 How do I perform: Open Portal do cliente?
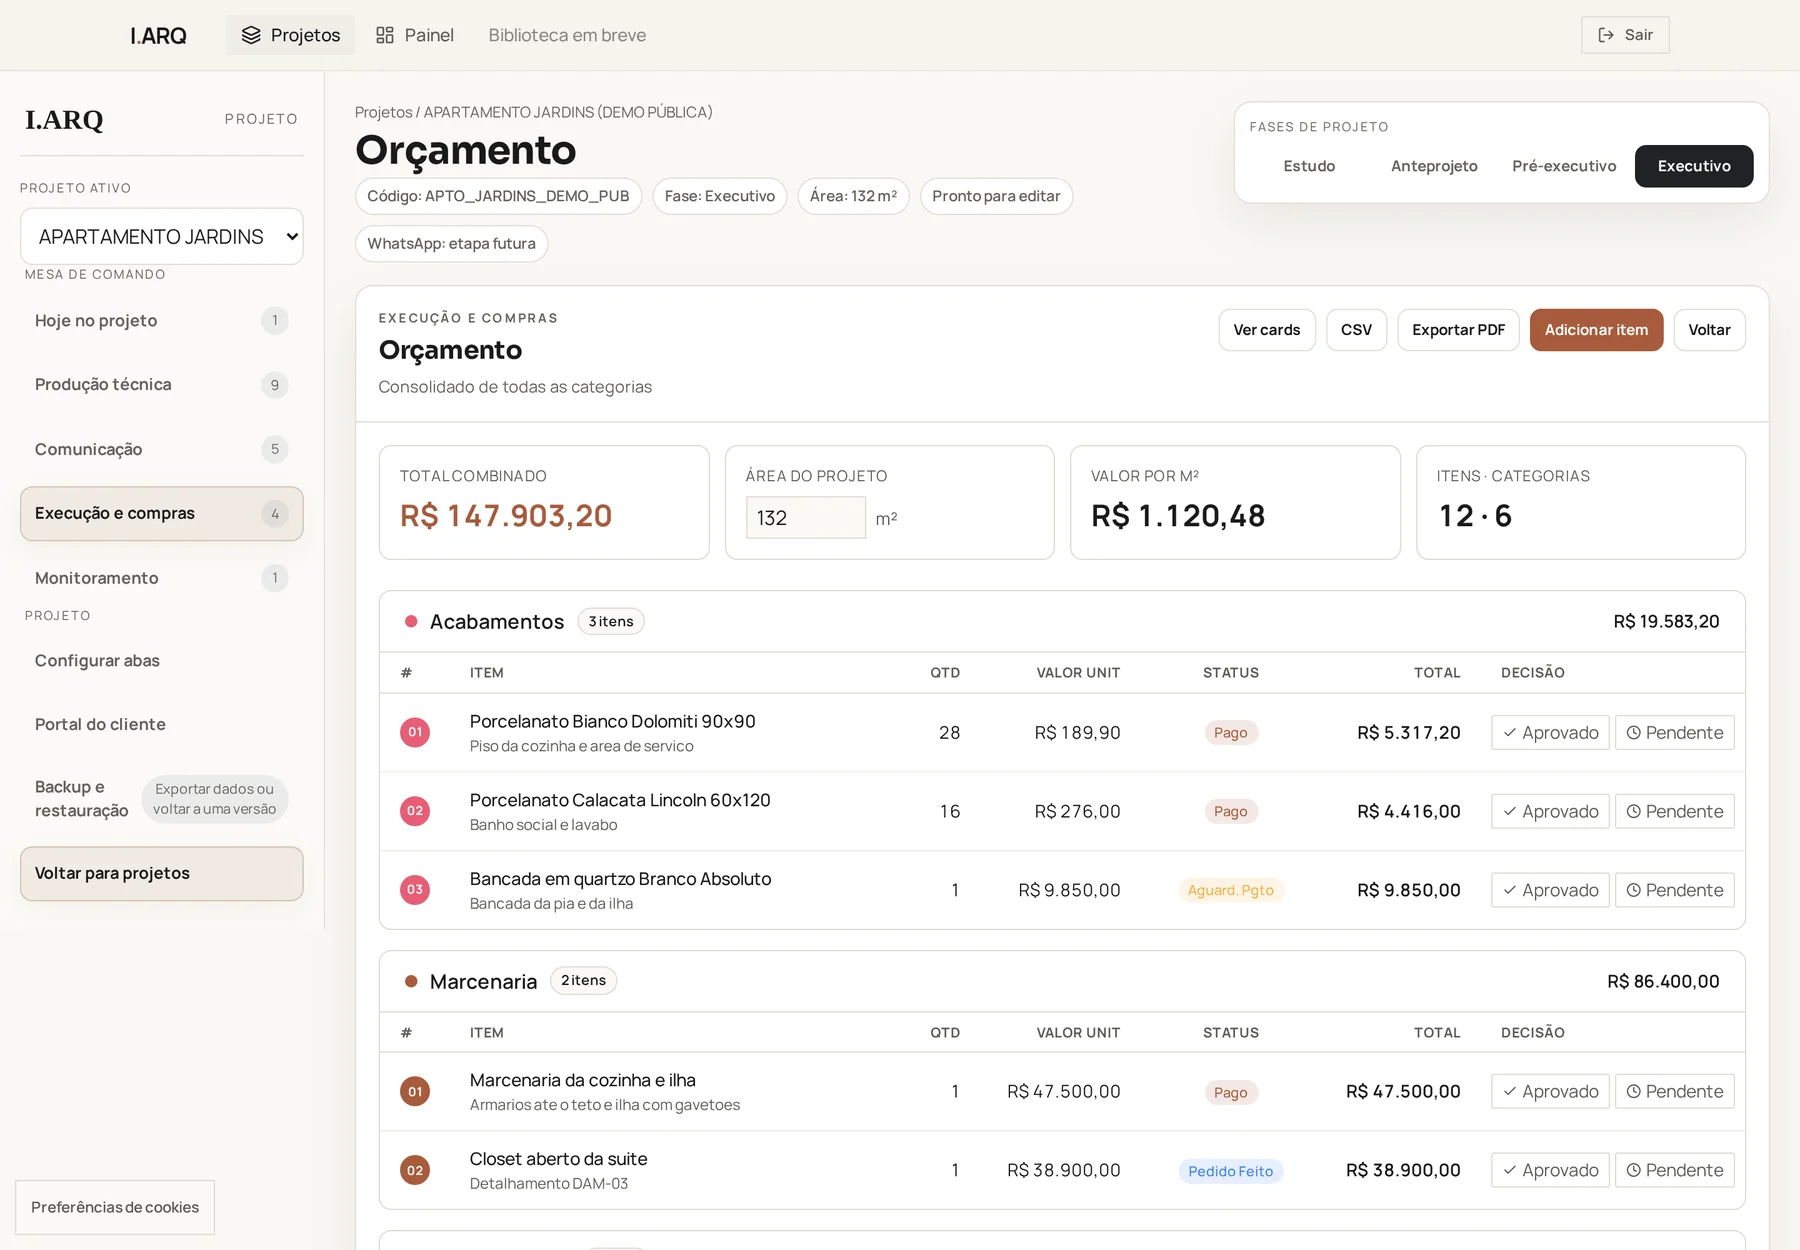pyautogui.click(x=162, y=724)
